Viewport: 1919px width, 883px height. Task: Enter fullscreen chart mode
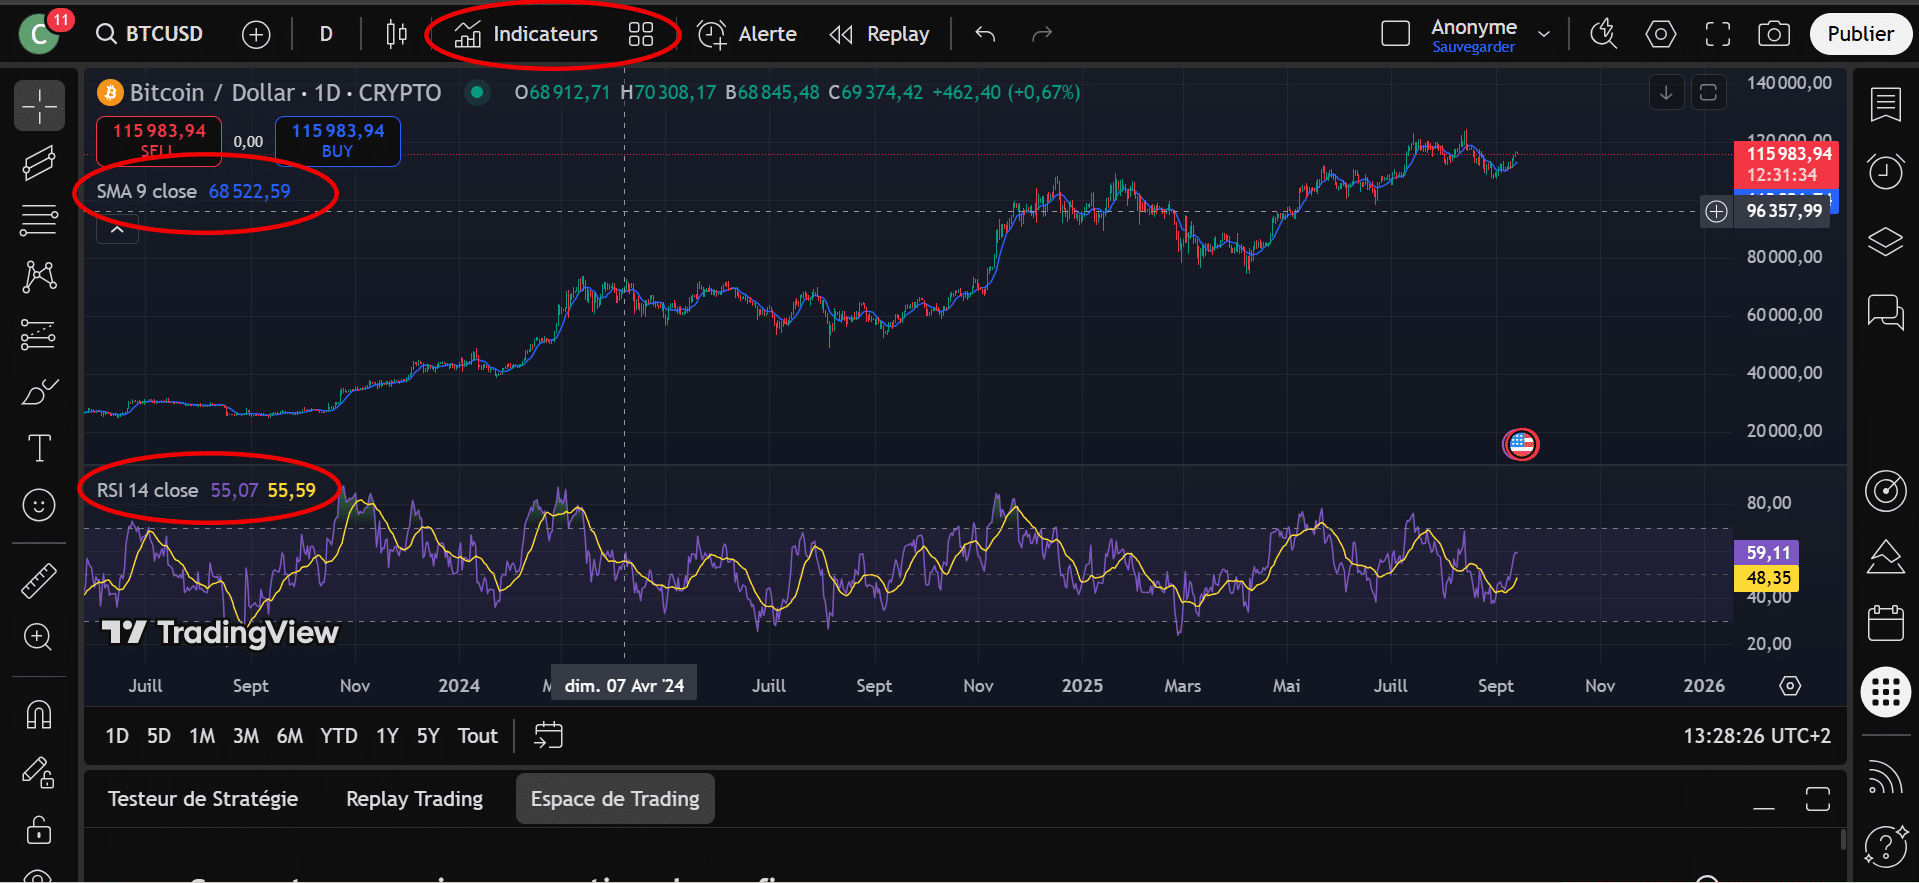click(1717, 34)
